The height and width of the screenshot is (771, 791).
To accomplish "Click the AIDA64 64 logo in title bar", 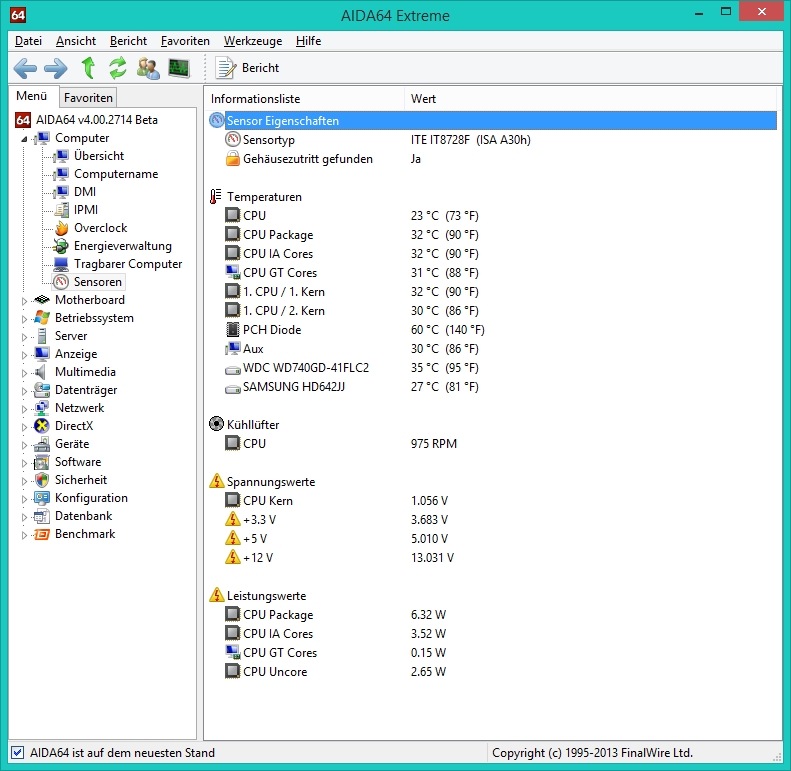I will 18,15.
